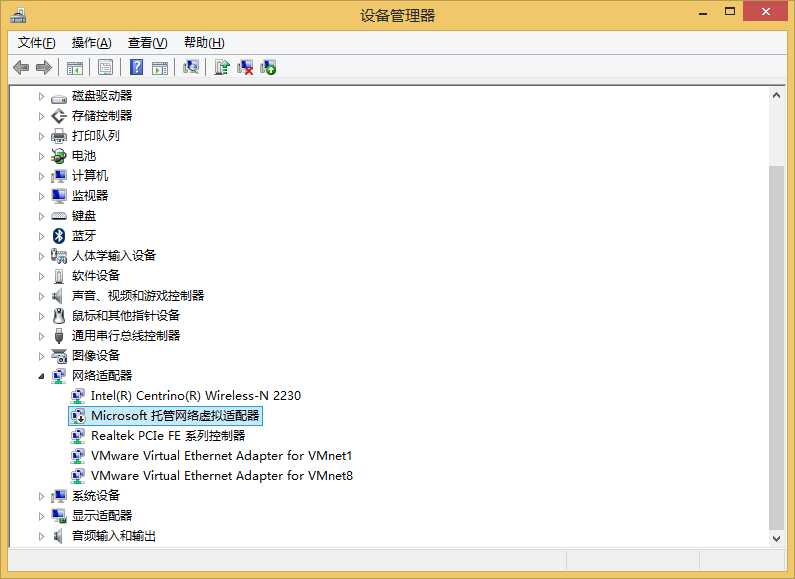Click the camera icon beside 图像设备
The height and width of the screenshot is (579, 795).
(59, 356)
